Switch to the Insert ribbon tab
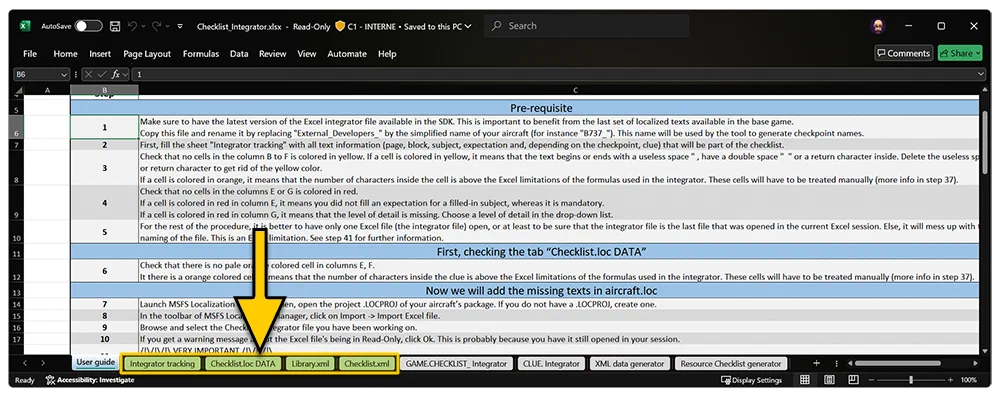 point(100,54)
